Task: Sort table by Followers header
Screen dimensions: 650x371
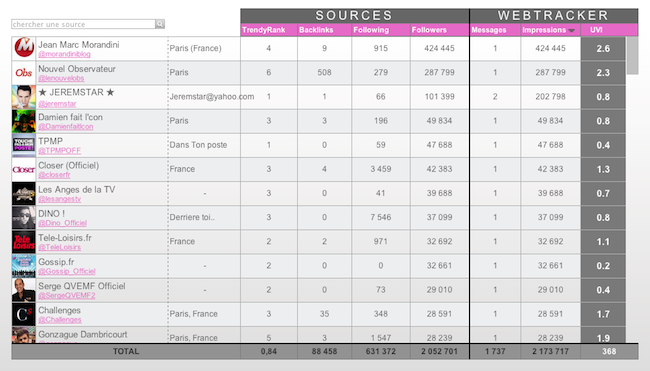Action: pyautogui.click(x=429, y=30)
